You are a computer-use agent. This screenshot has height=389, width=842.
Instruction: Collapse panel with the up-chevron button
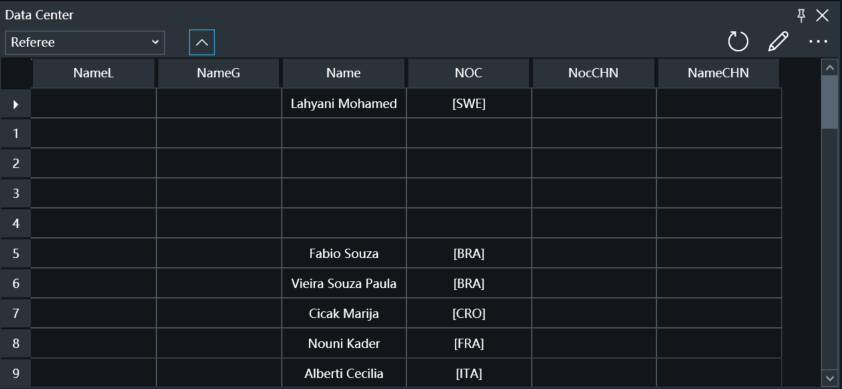[202, 42]
